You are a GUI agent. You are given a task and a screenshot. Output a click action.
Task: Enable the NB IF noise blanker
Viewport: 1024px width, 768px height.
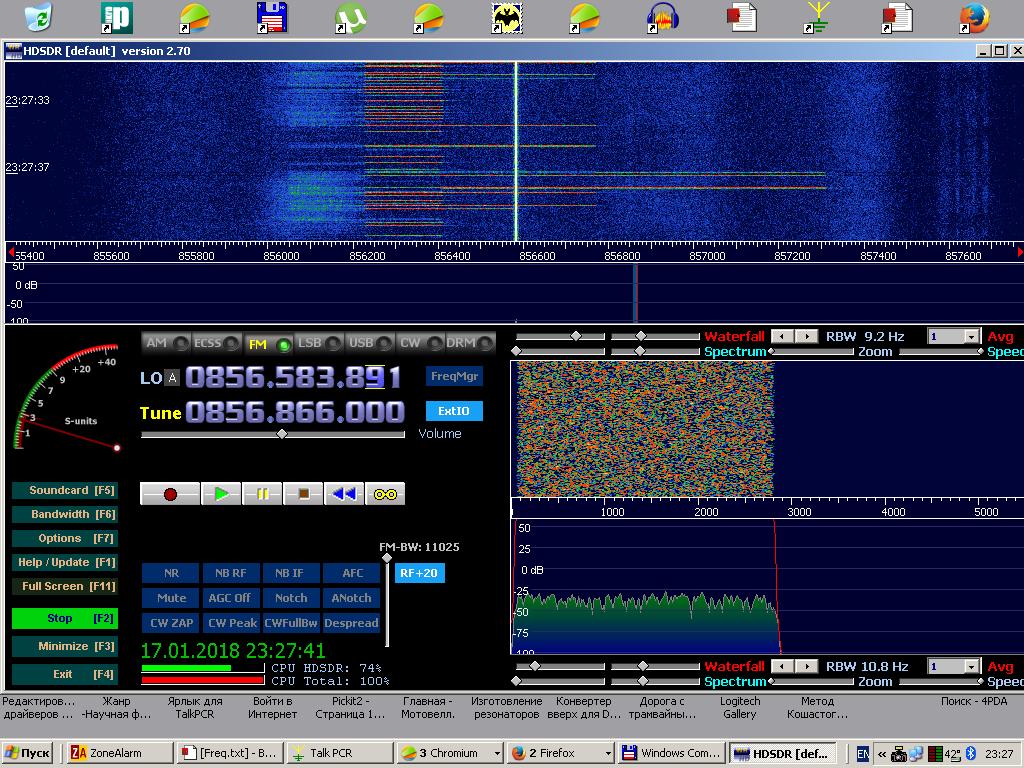291,573
